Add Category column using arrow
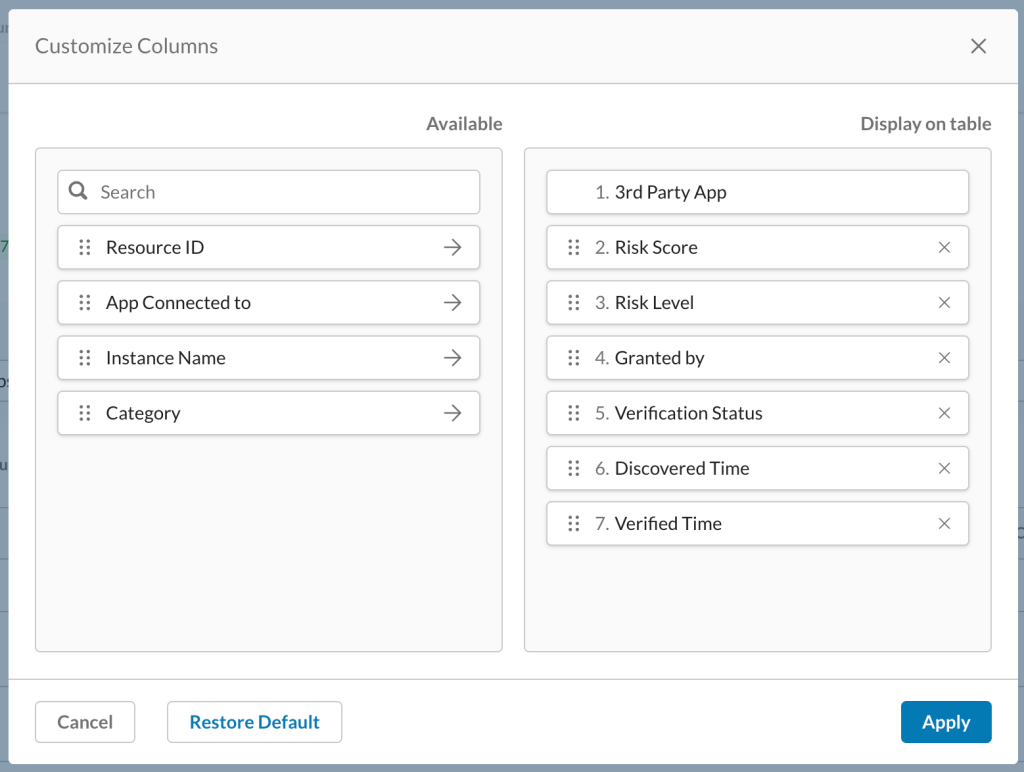The width and height of the screenshot is (1024, 772). click(452, 413)
